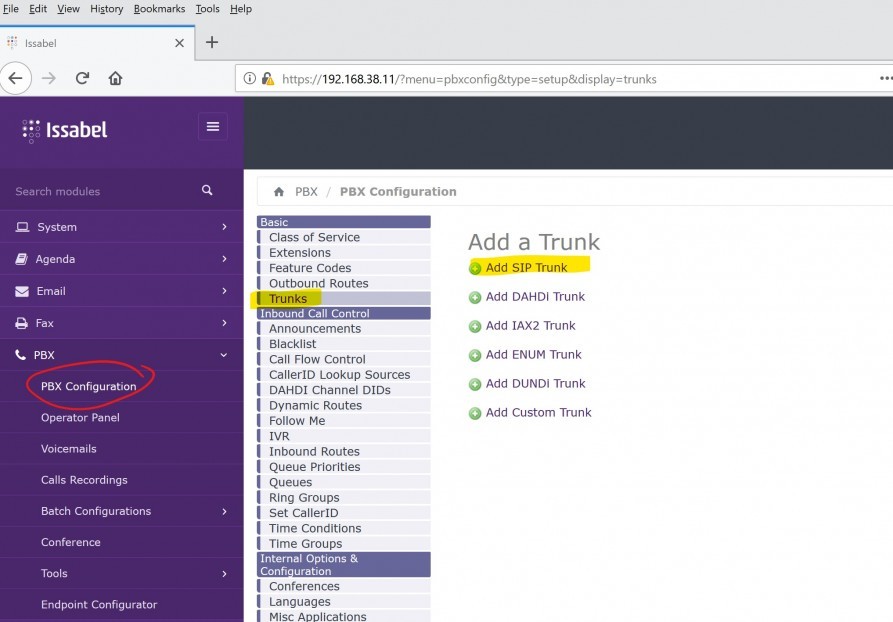Expand the System menu chevron

224,227
